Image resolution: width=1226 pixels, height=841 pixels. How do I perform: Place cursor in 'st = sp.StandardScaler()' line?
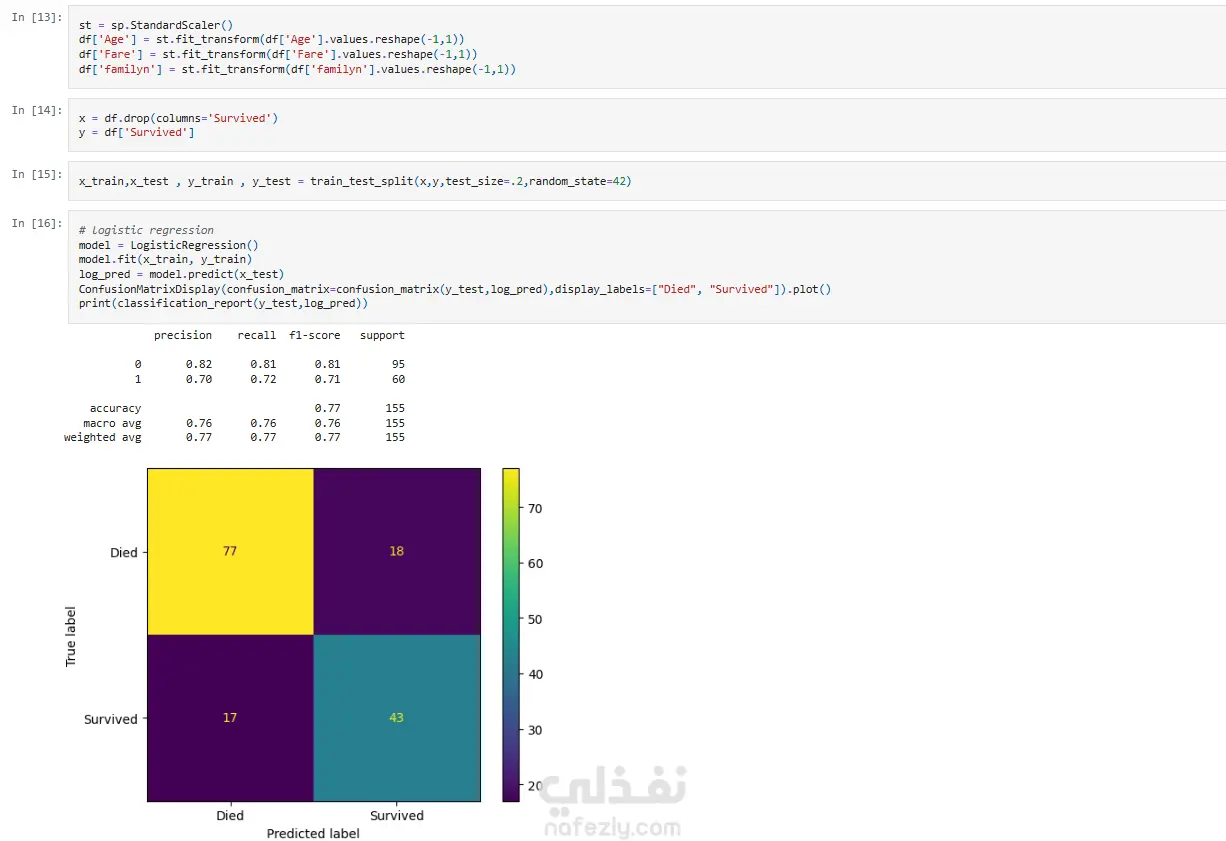click(x=156, y=23)
